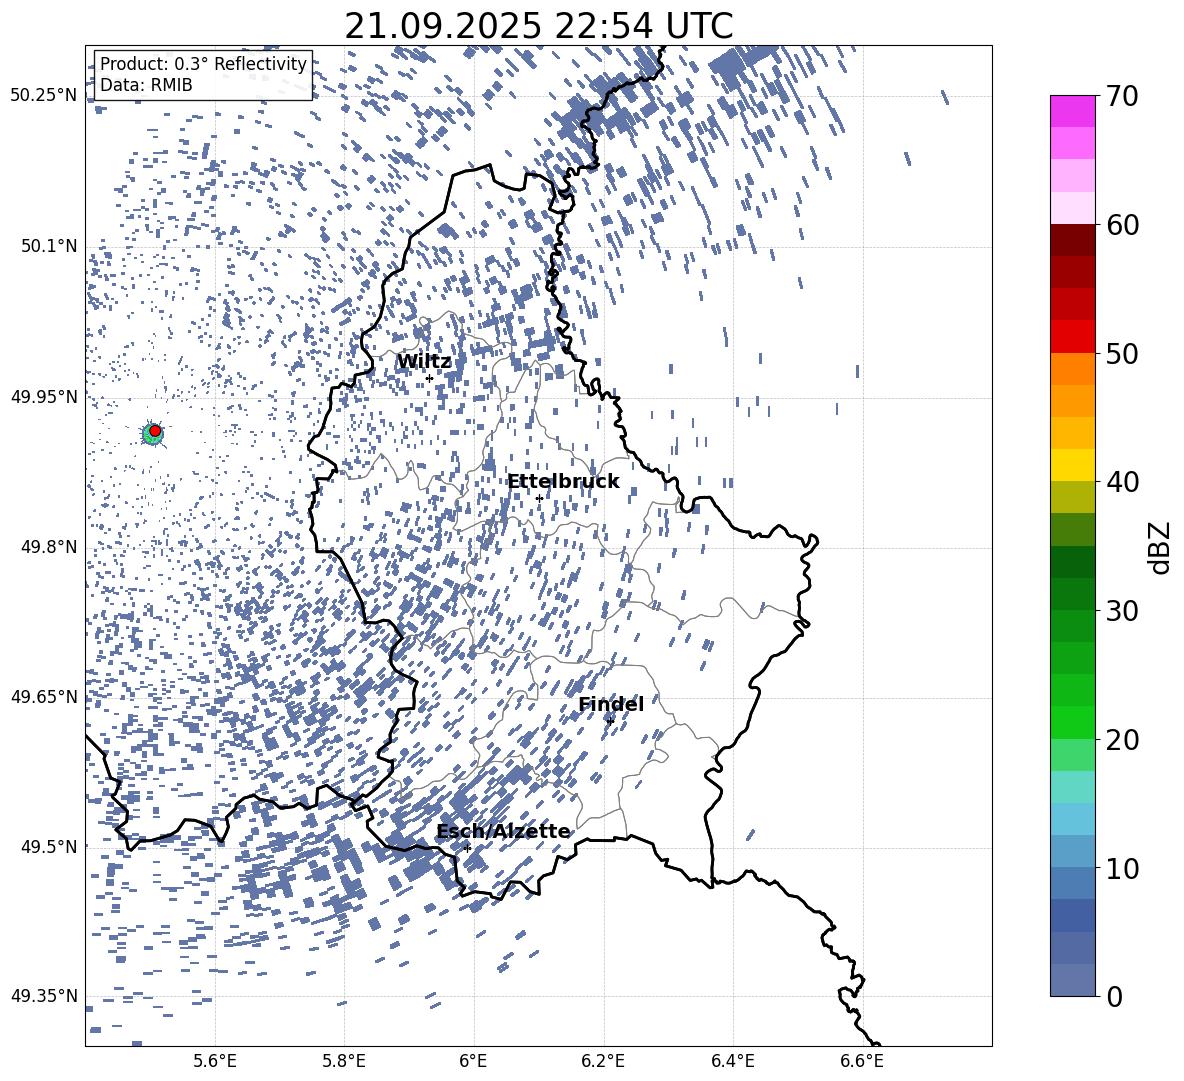1184x1081 pixels.
Task: Click the 50.25°N latitude label
Action: click(44, 96)
